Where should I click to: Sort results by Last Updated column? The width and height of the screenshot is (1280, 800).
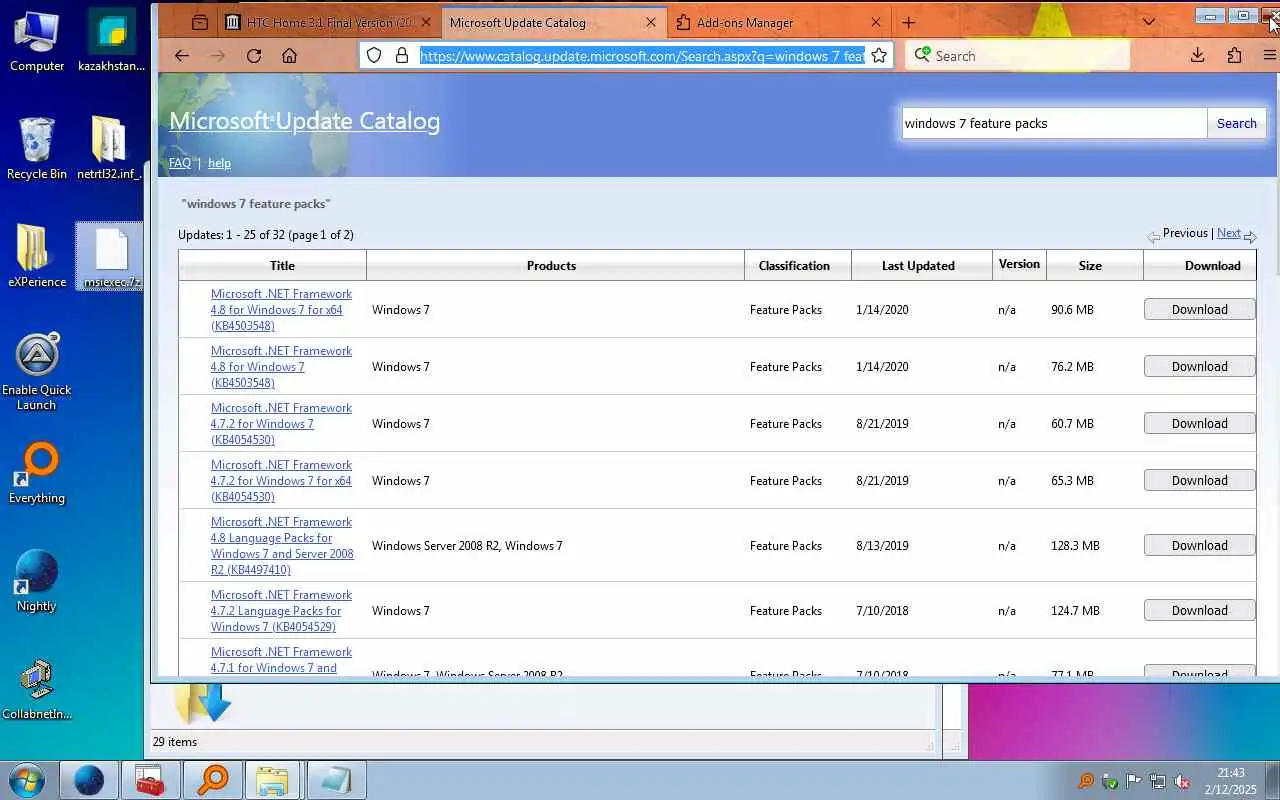[918, 265]
